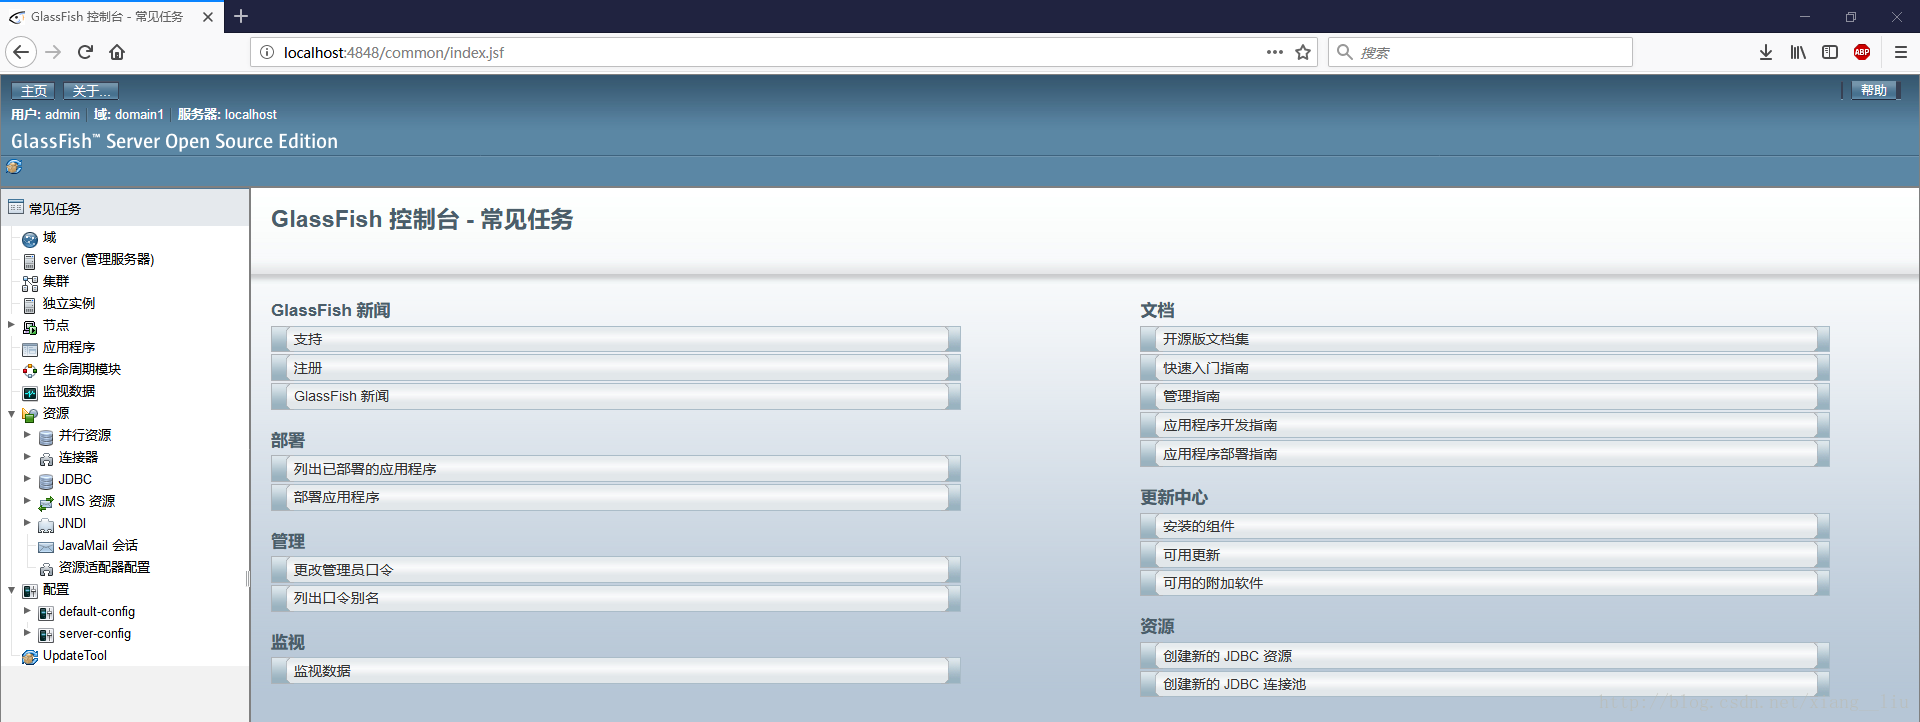The image size is (1920, 722).
Task: Go back with browser back arrow
Action: (x=21, y=52)
